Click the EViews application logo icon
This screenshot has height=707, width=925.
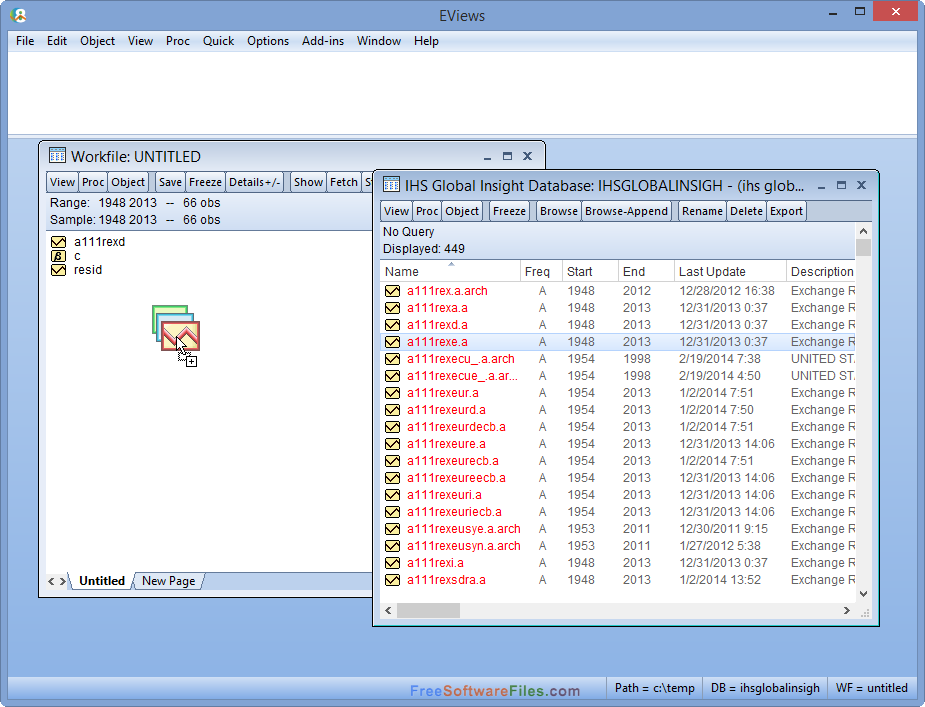click(x=18, y=15)
